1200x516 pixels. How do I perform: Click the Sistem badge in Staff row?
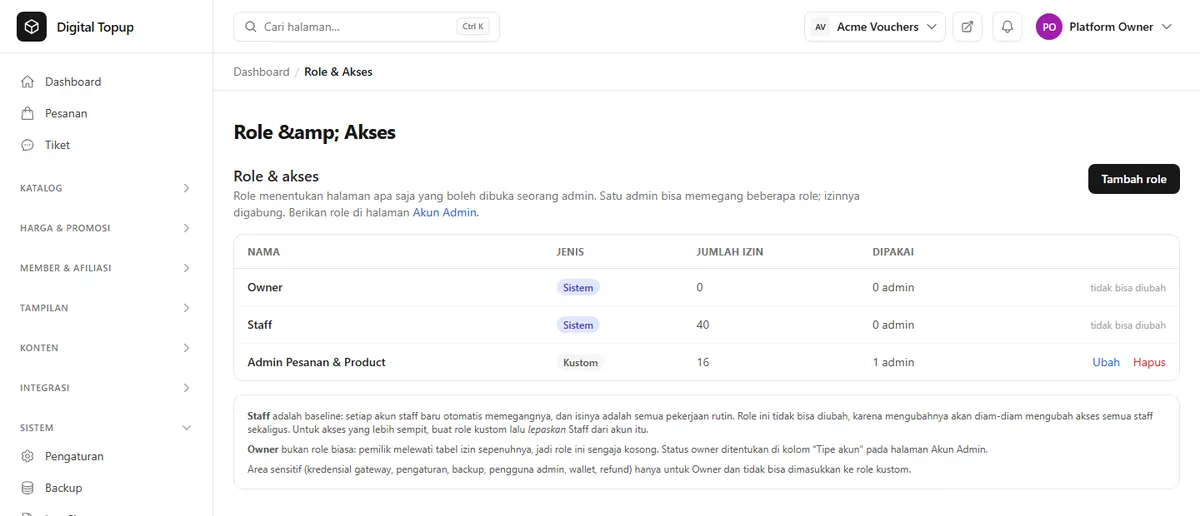(578, 325)
